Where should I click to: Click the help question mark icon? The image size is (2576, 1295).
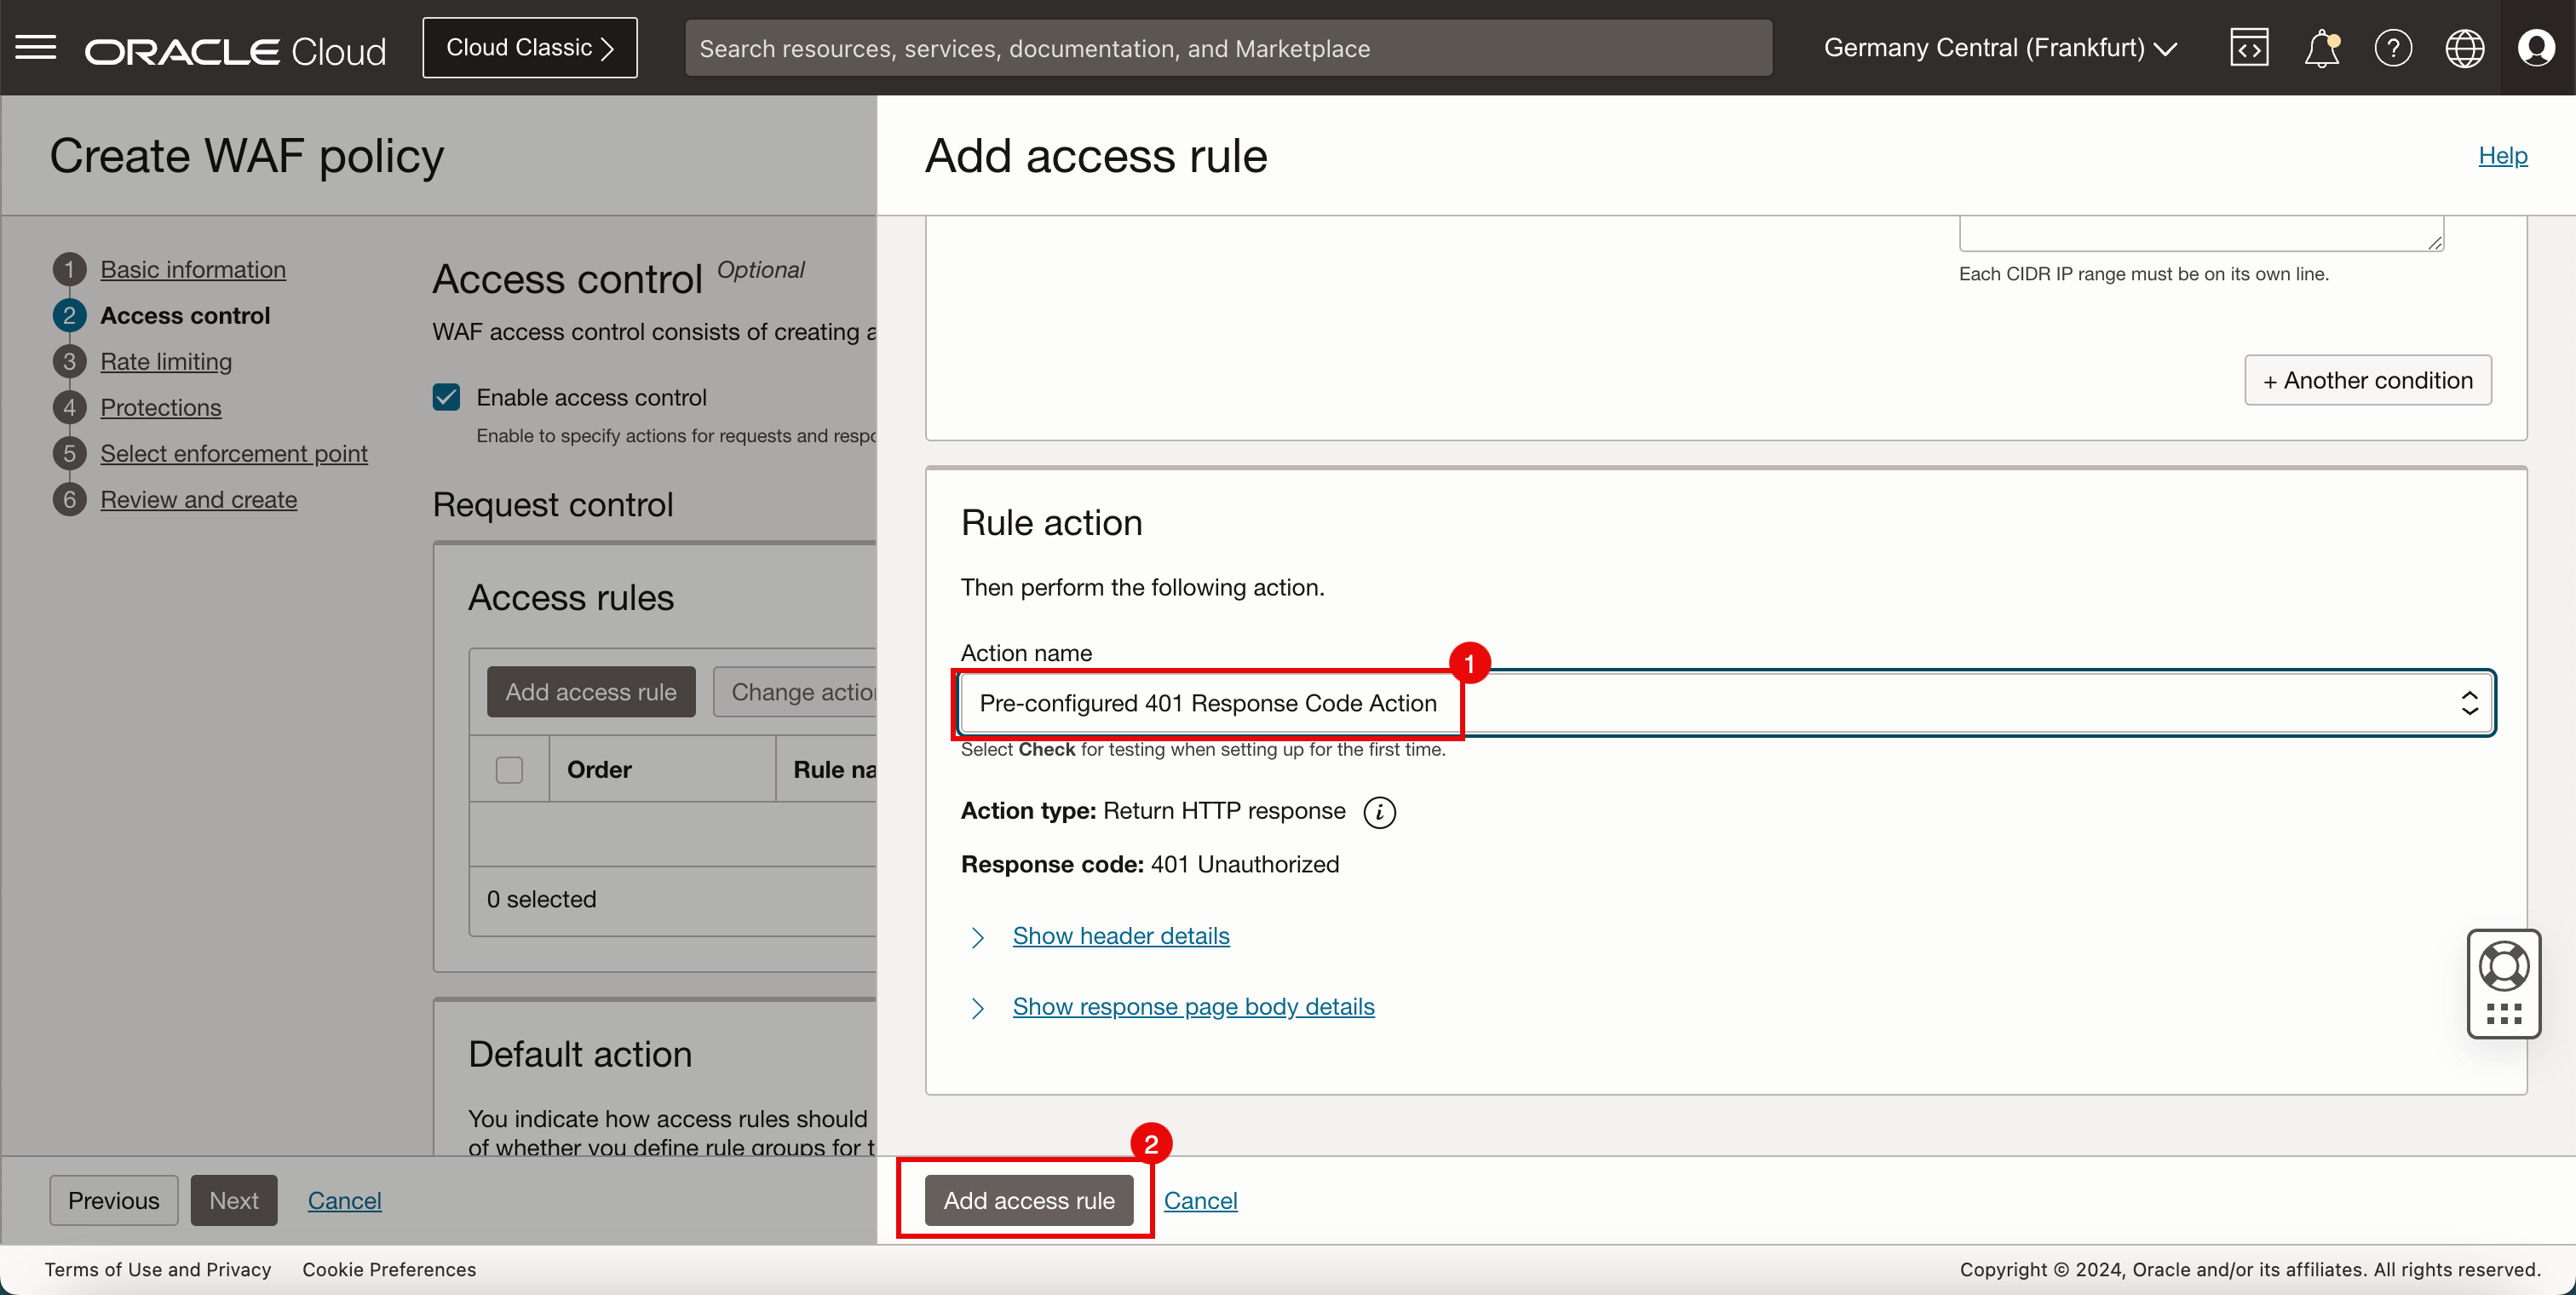tap(2391, 48)
